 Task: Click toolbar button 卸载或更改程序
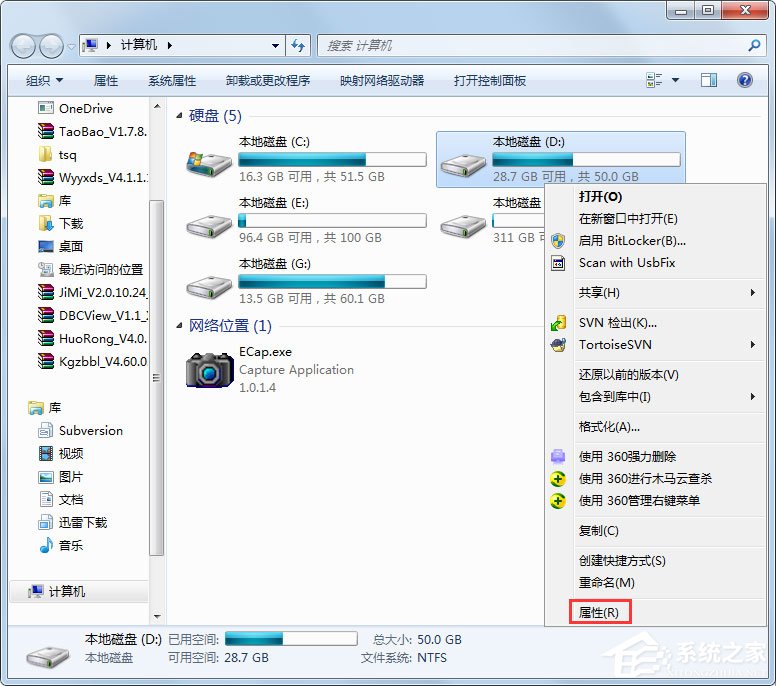pyautogui.click(x=268, y=80)
